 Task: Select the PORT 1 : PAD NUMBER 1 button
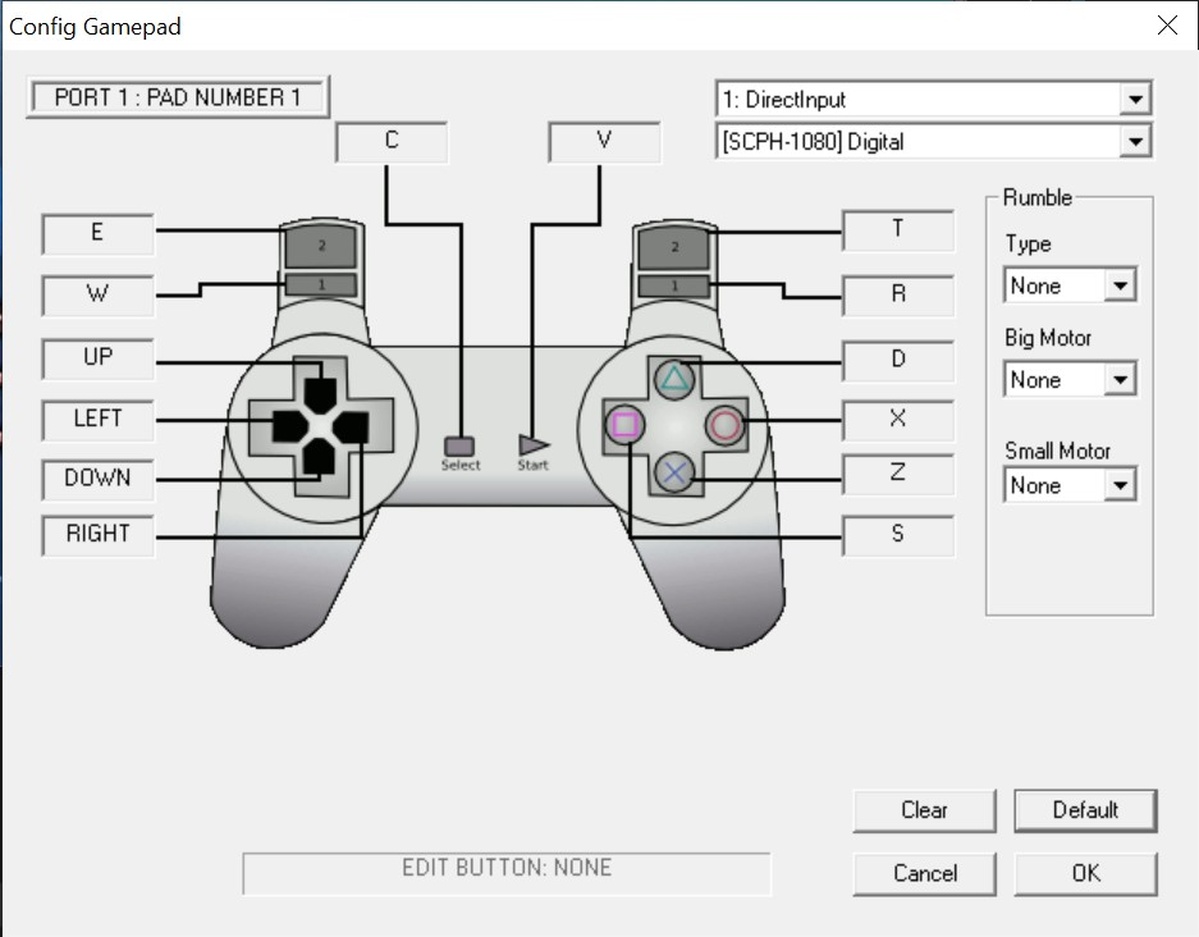coord(177,98)
